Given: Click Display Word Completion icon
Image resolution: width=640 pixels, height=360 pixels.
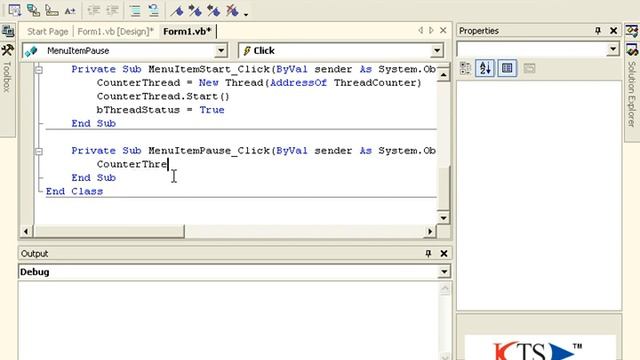Looking at the screenshot, I should [x=70, y=10].
